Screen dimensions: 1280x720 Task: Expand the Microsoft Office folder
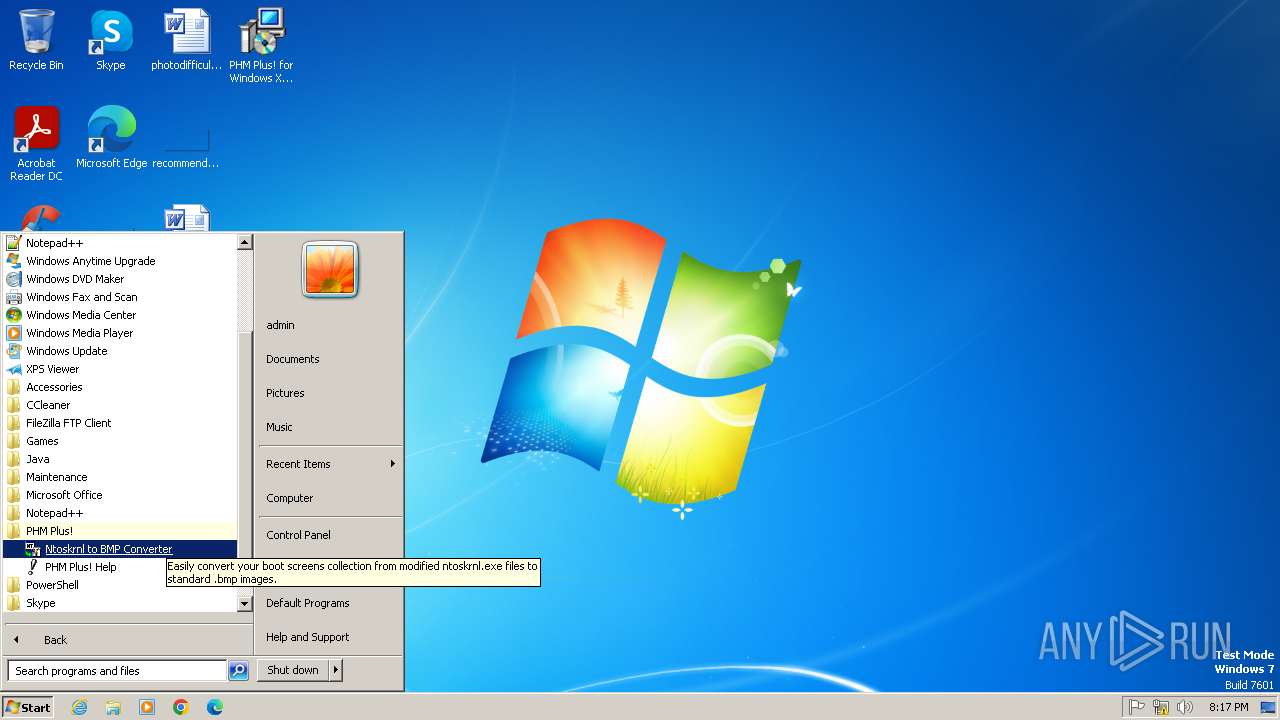[x=120, y=495]
